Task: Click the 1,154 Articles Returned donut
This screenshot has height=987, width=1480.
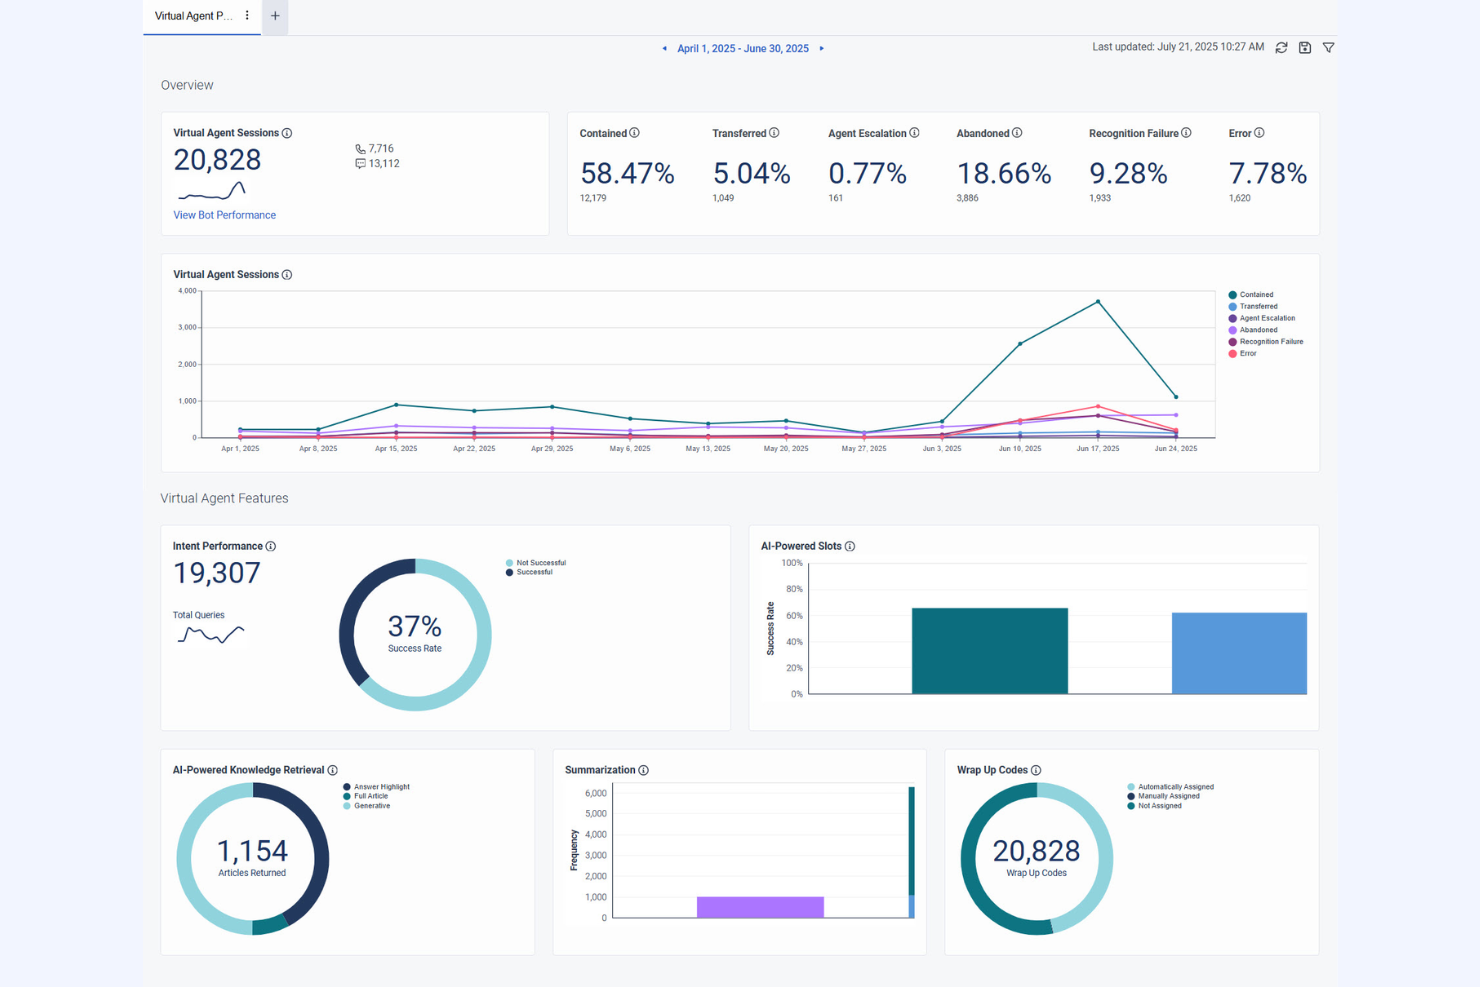Action: point(253,858)
